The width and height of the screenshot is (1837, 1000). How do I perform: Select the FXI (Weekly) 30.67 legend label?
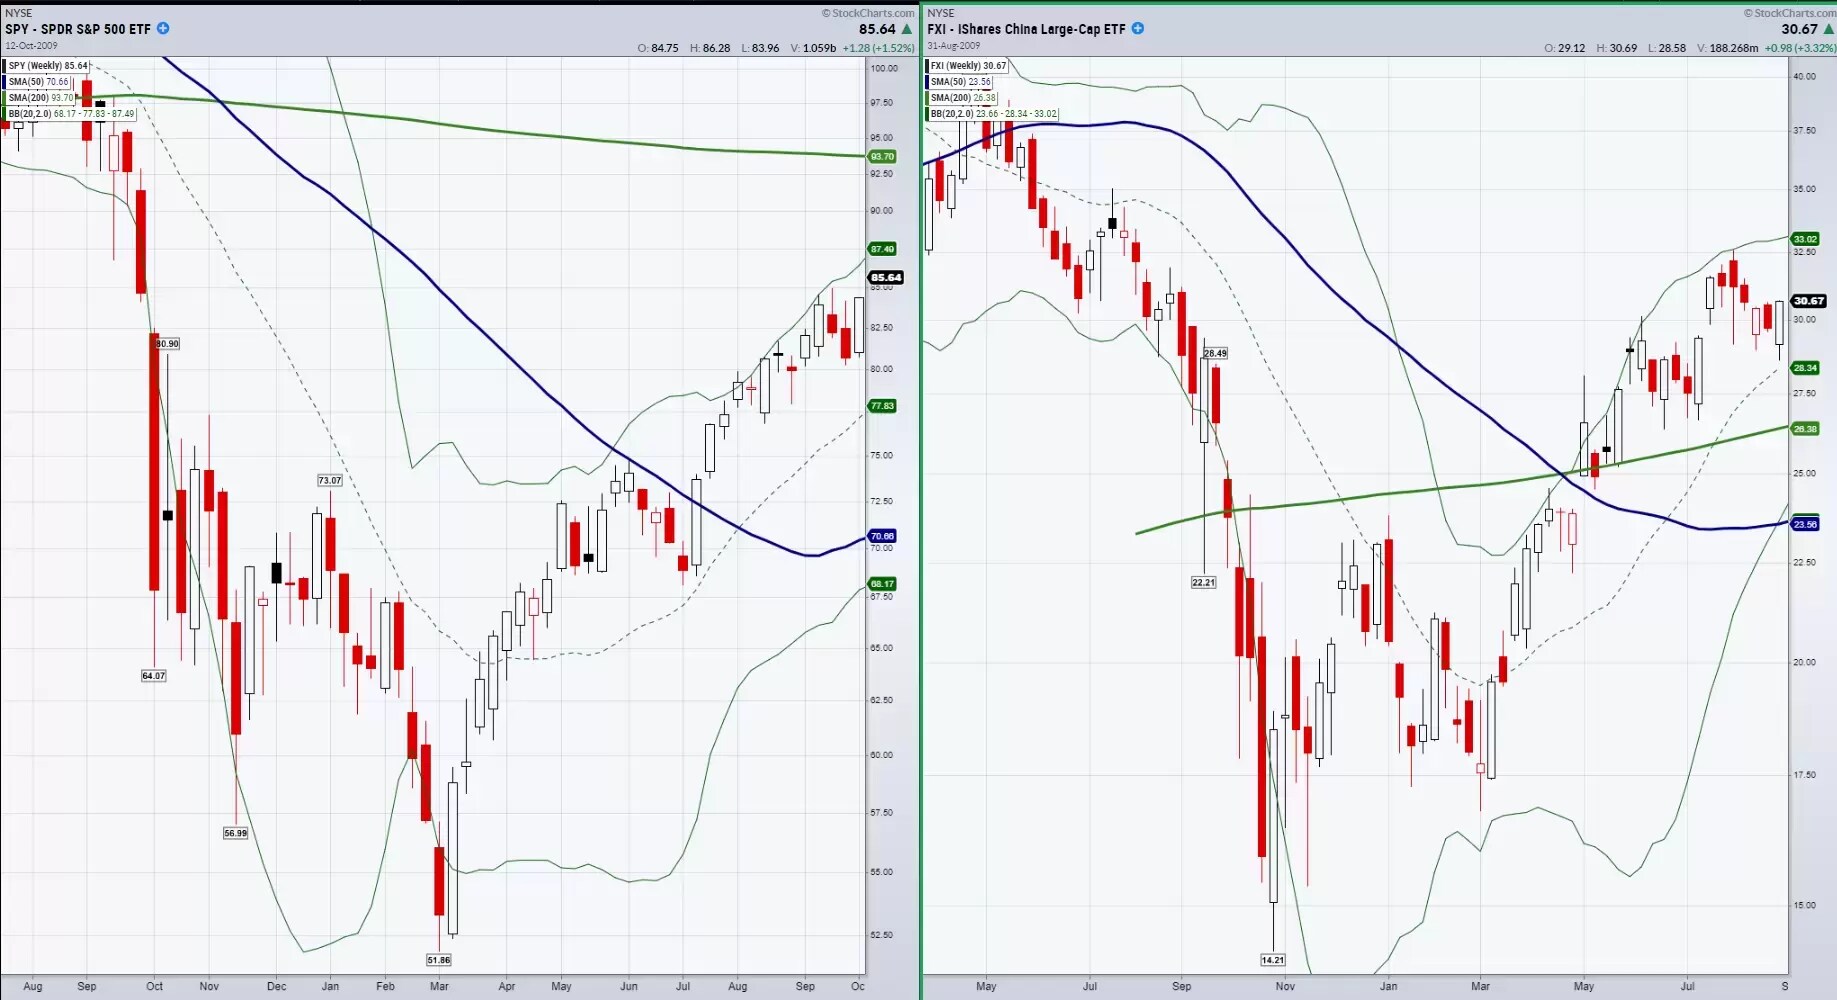click(968, 66)
